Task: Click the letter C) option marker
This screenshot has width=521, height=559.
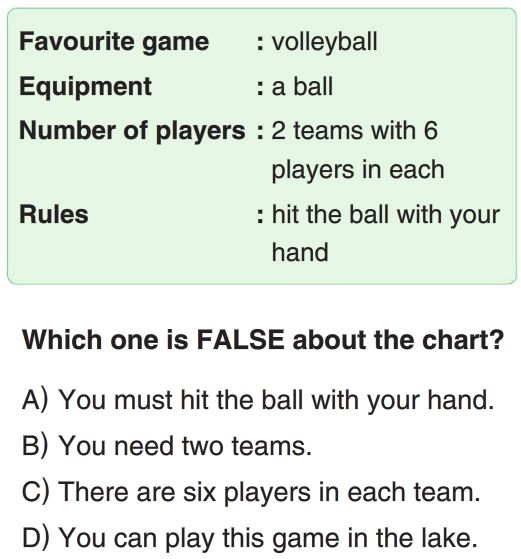Action: tap(35, 492)
